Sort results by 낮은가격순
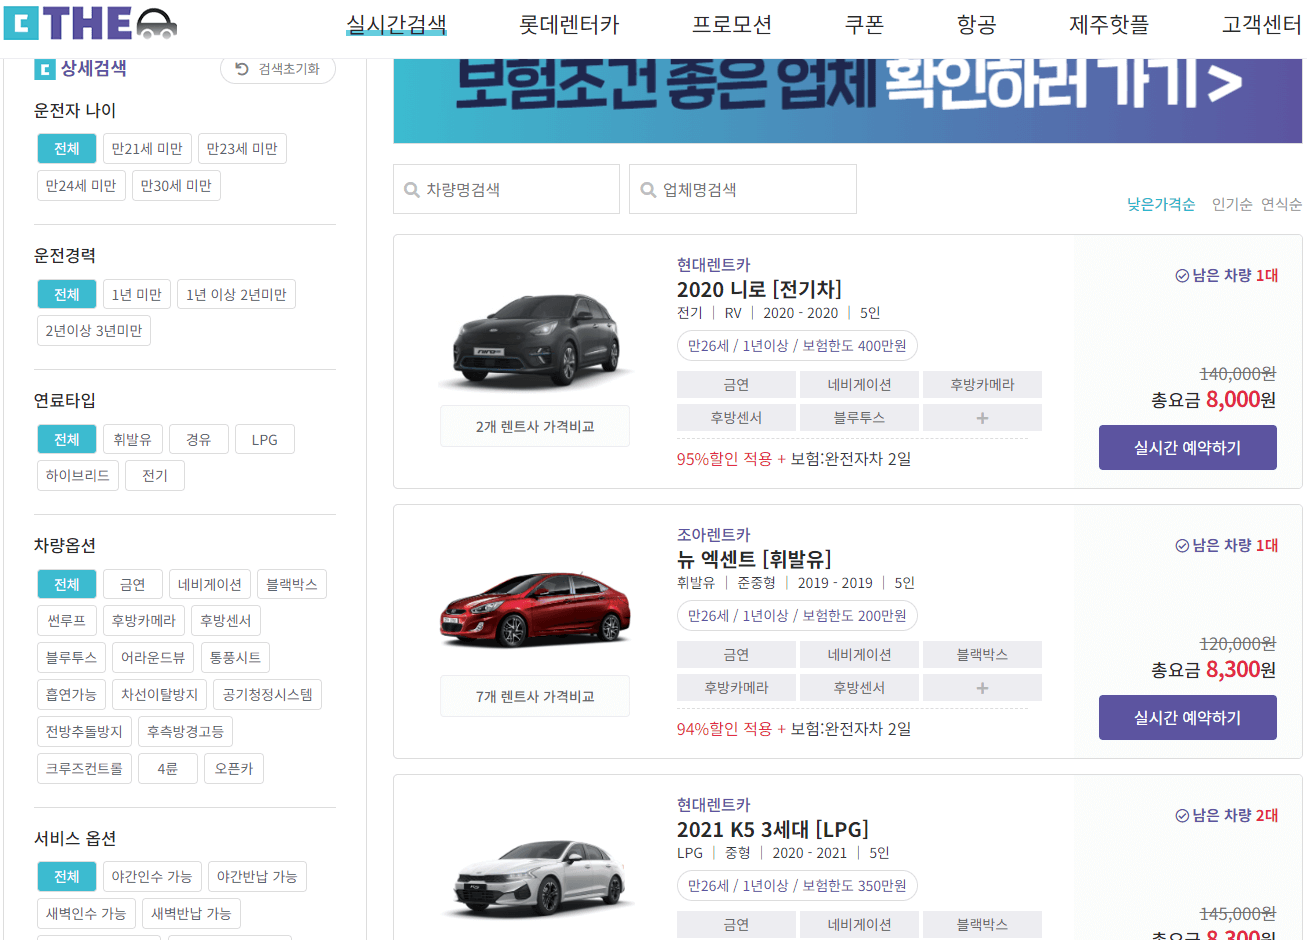1307x940 pixels. [x=1161, y=204]
